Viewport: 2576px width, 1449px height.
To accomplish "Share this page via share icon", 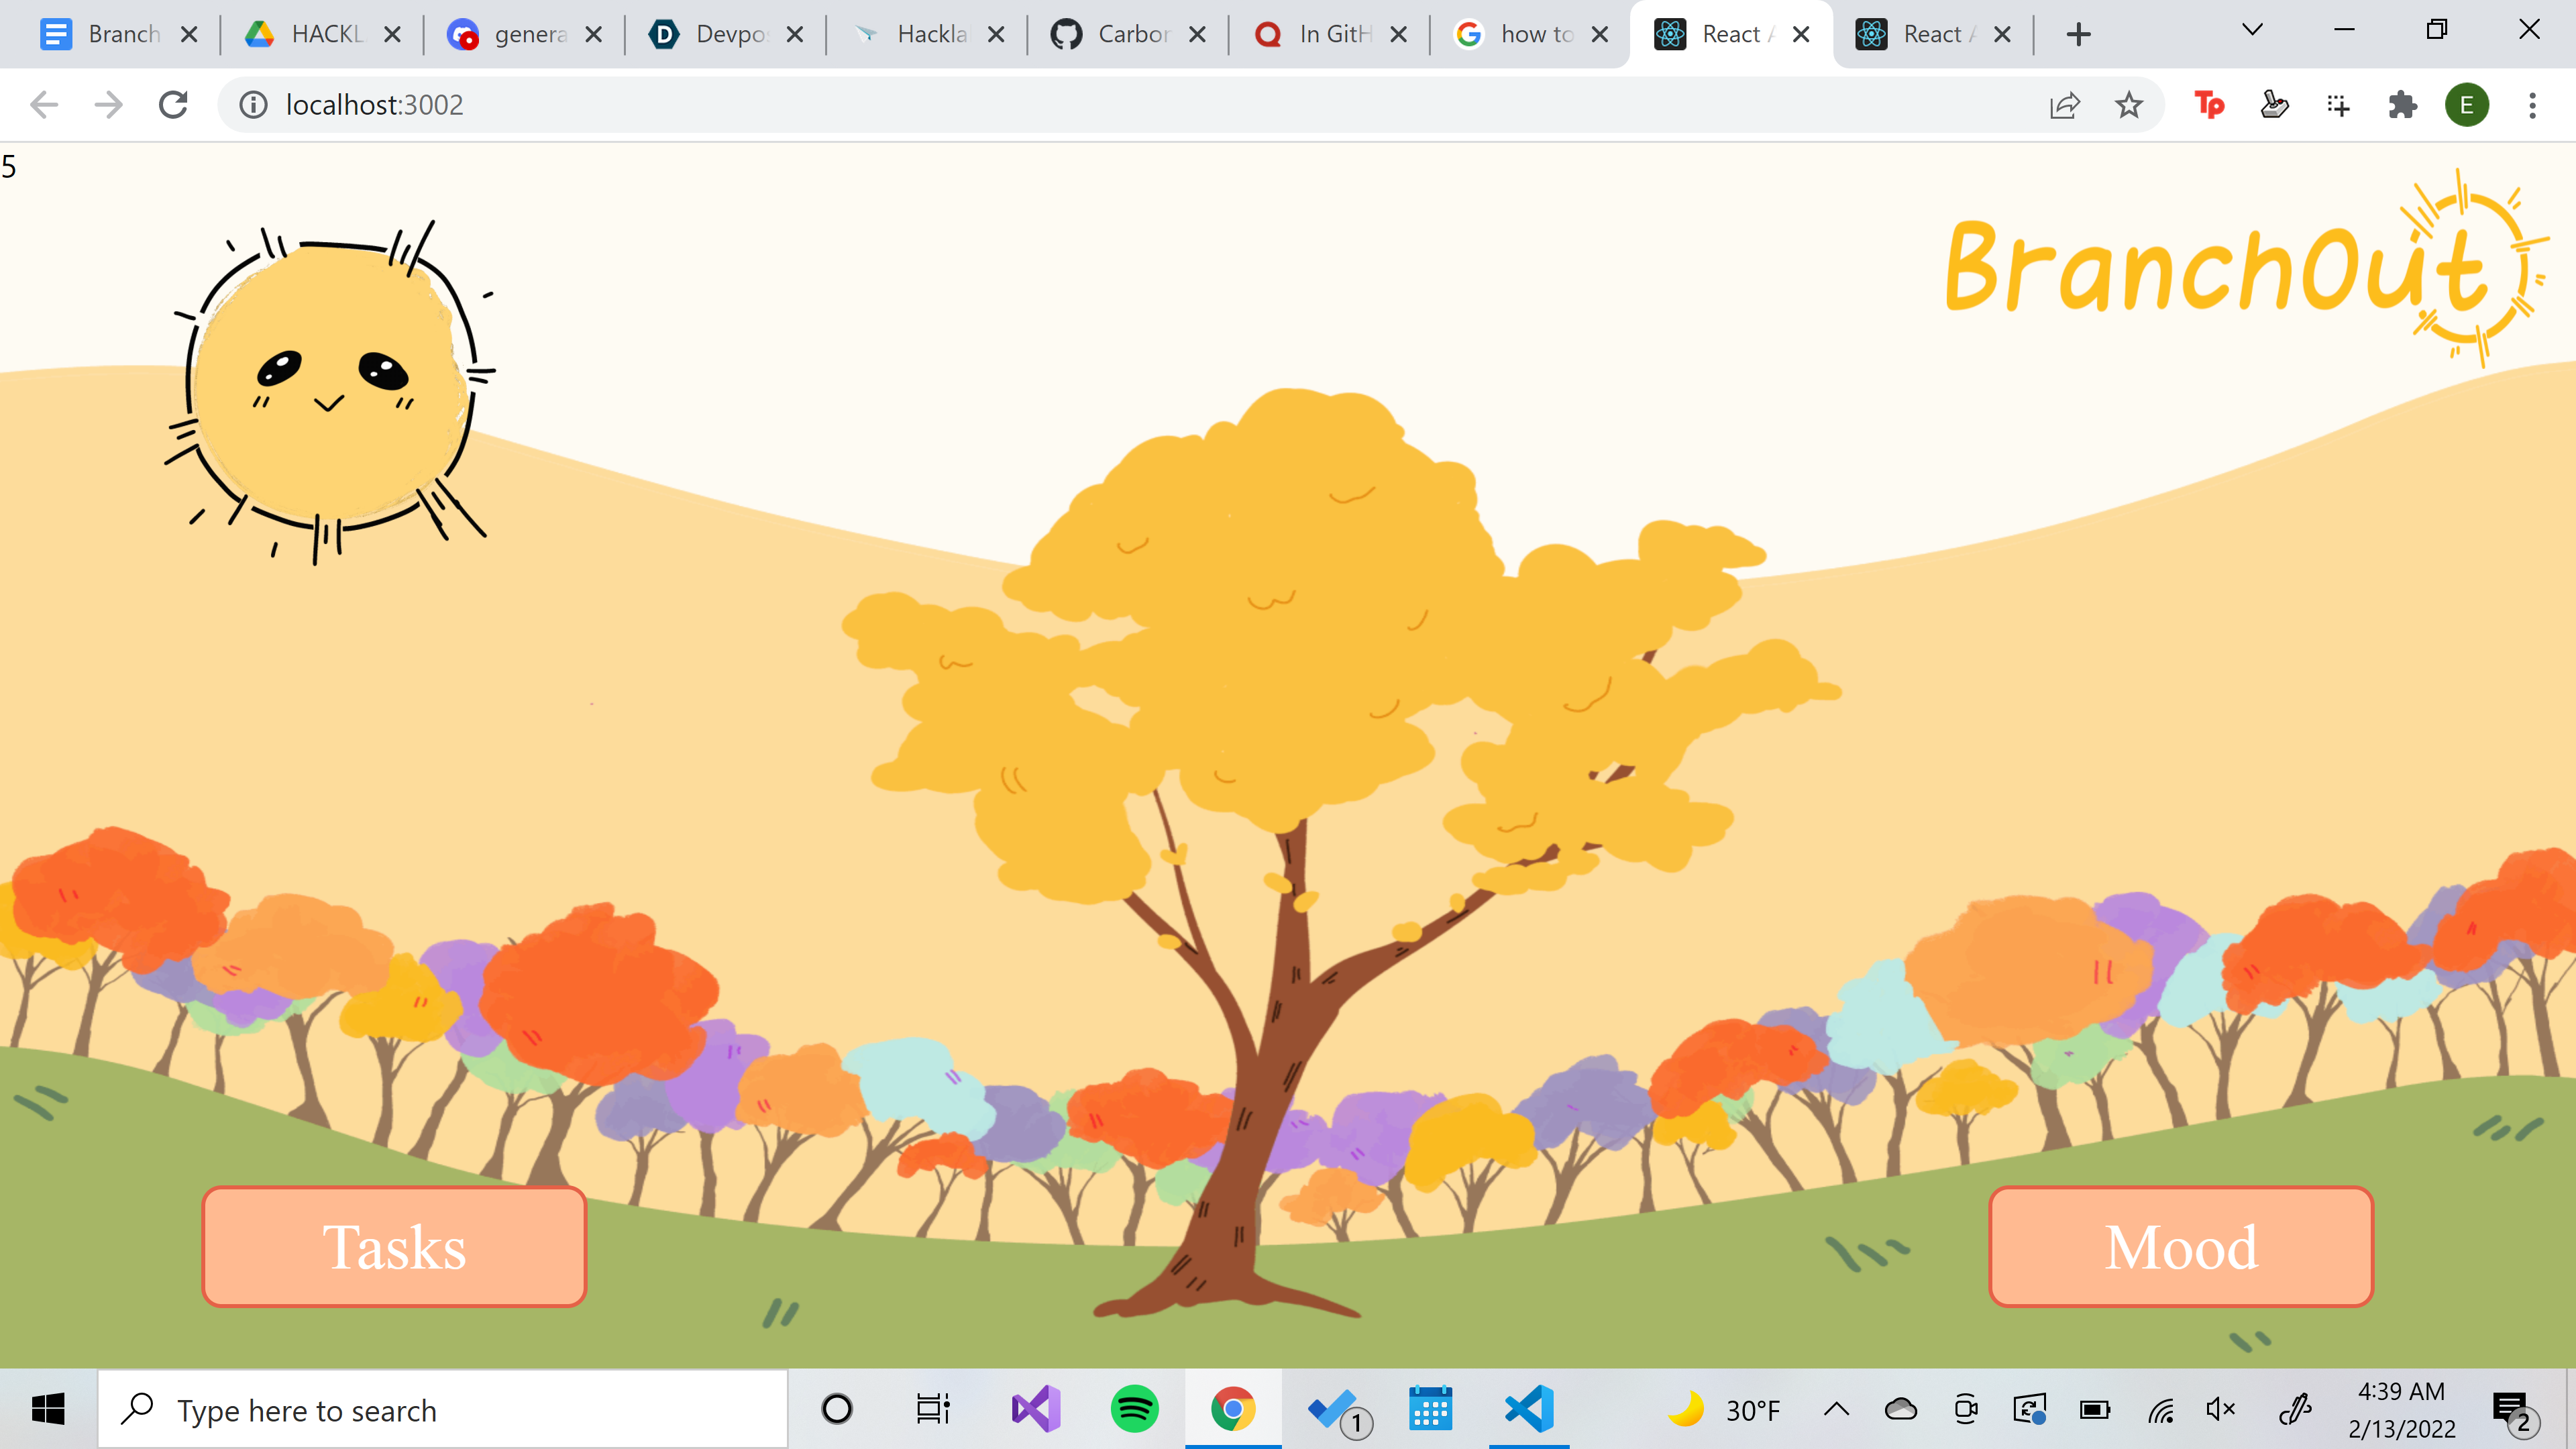I will [x=2064, y=105].
